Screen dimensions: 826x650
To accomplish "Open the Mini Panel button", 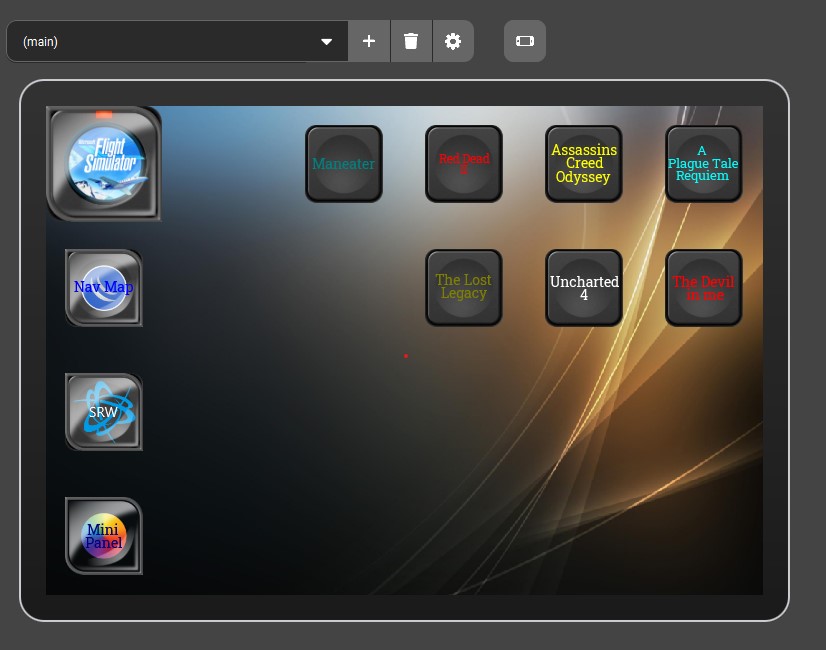I will point(104,536).
